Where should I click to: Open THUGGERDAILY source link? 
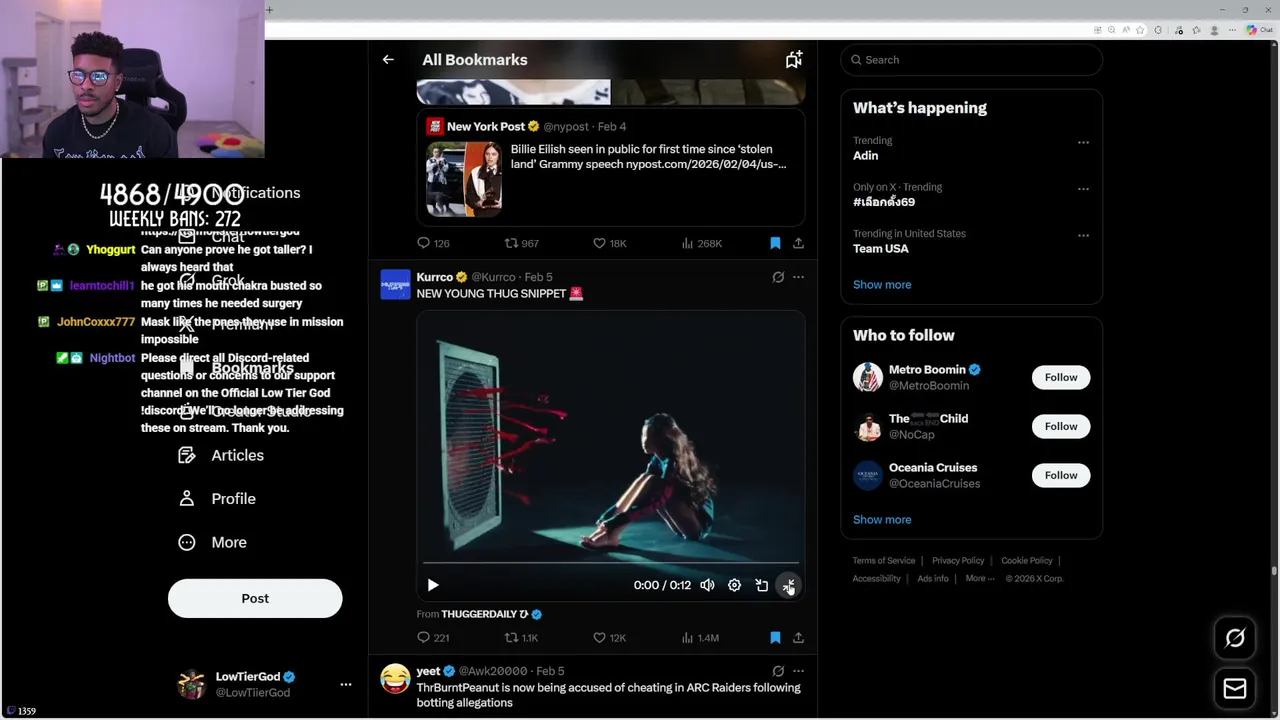click(484, 614)
